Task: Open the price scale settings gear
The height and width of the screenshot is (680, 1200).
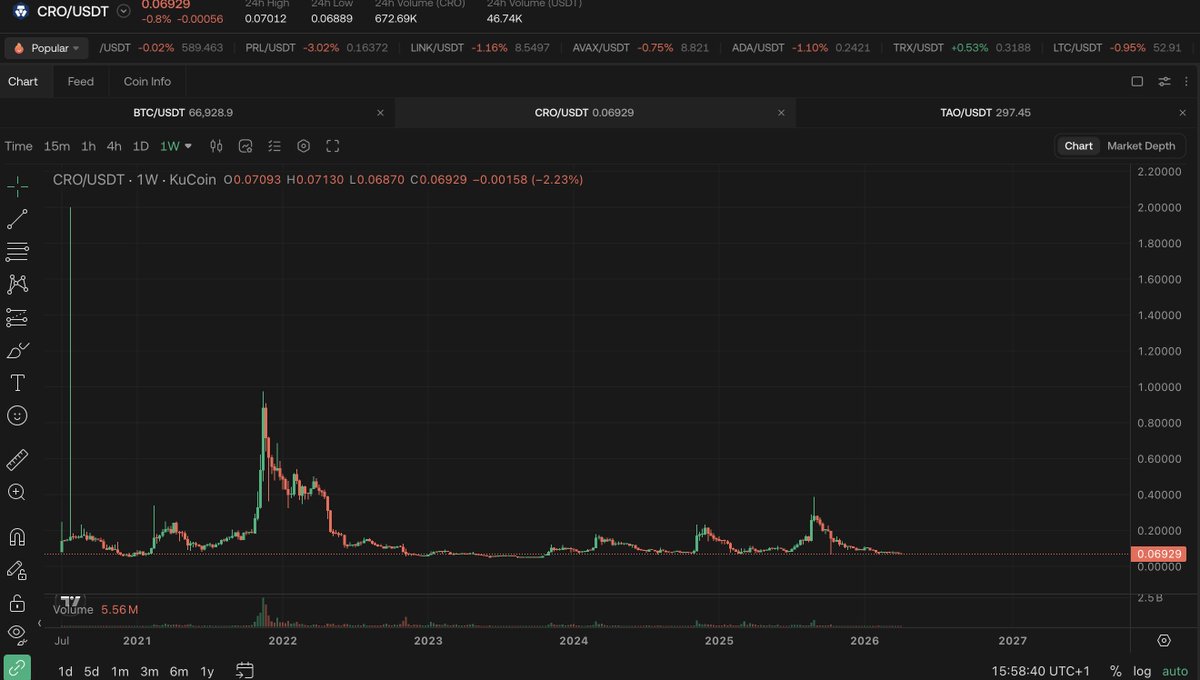Action: pos(1164,640)
